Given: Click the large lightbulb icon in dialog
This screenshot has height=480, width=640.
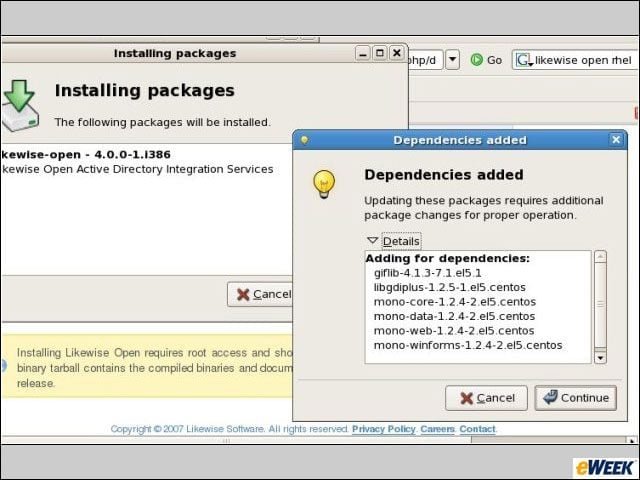Looking at the screenshot, I should click(324, 184).
